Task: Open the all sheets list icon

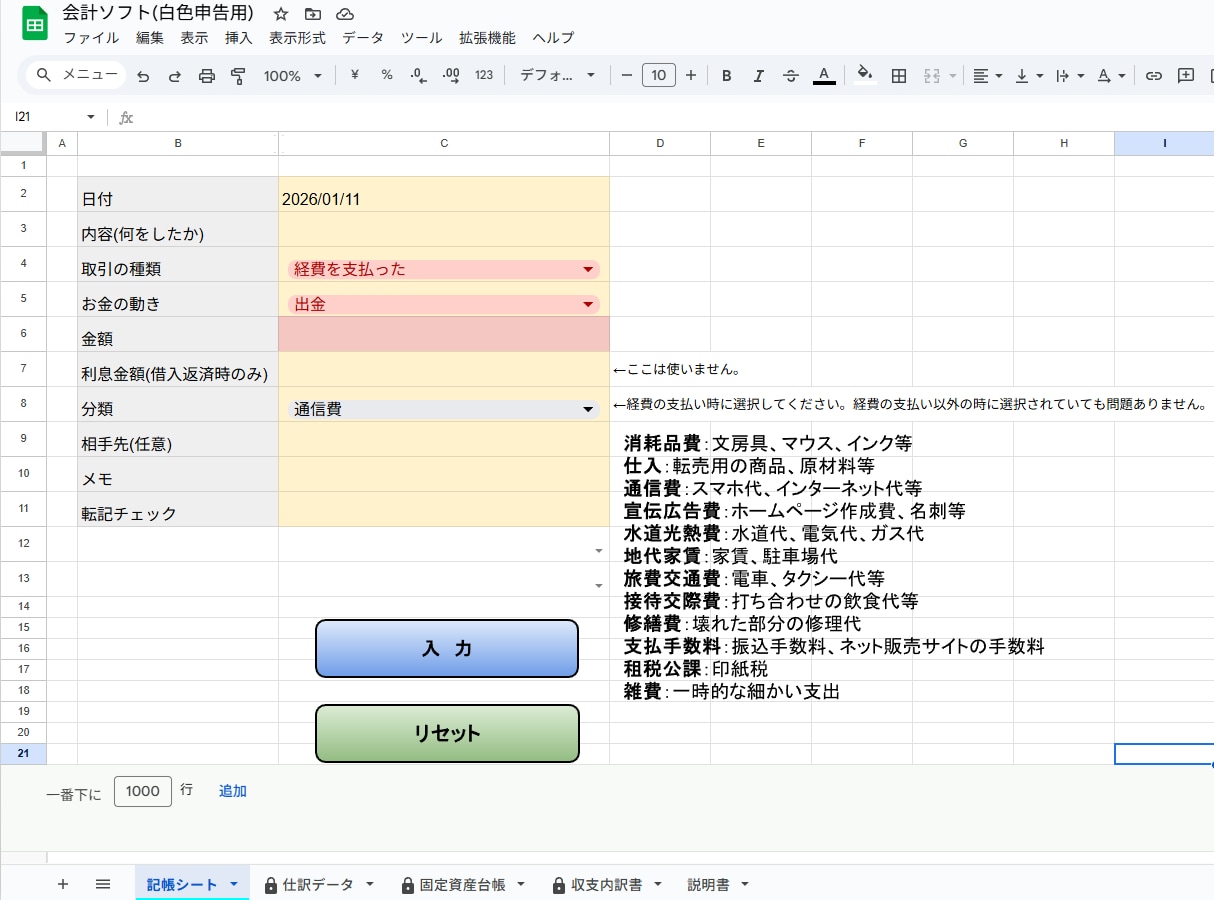Action: [x=102, y=884]
